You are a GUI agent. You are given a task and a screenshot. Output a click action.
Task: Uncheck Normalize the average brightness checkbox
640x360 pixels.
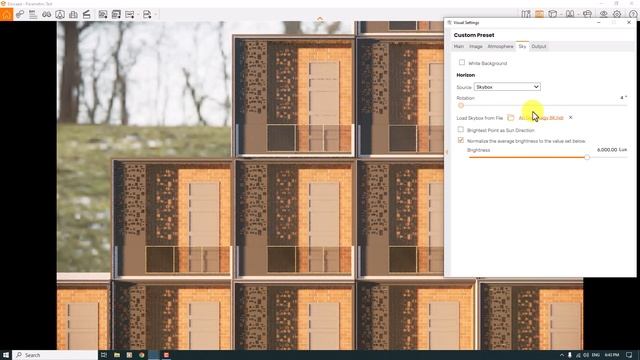pos(461,140)
